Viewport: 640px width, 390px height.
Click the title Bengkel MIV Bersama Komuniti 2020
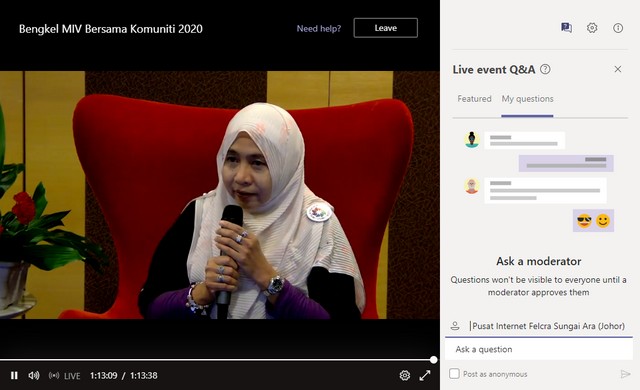pos(111,29)
